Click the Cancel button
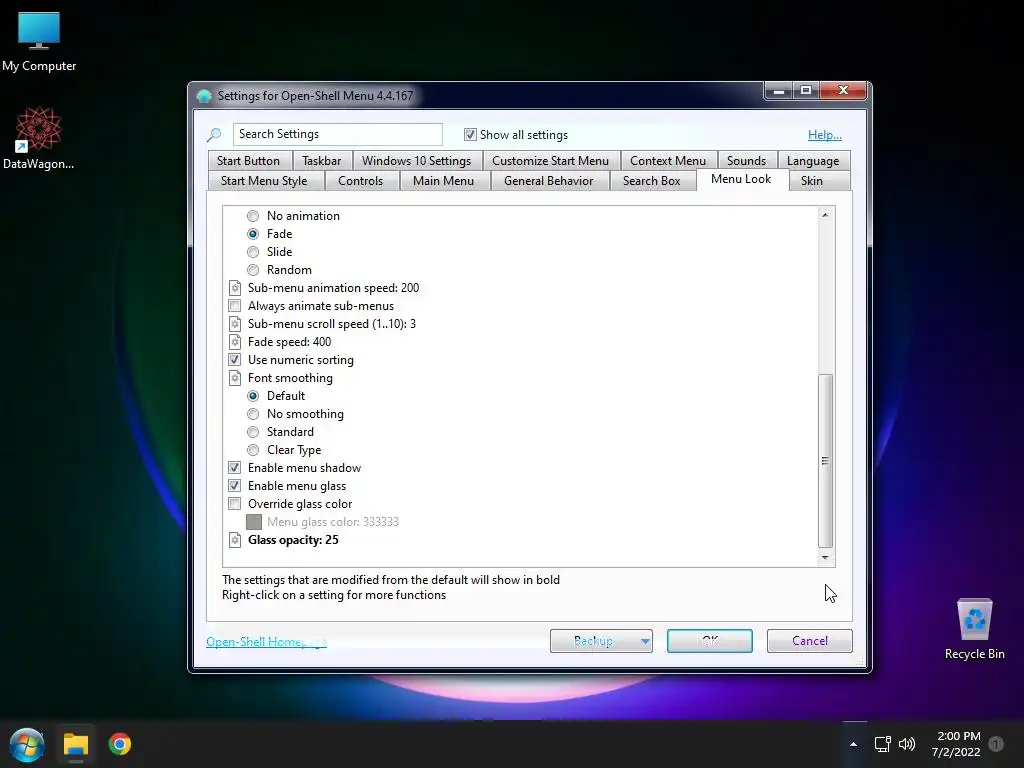1024x768 pixels. pyautogui.click(x=810, y=641)
